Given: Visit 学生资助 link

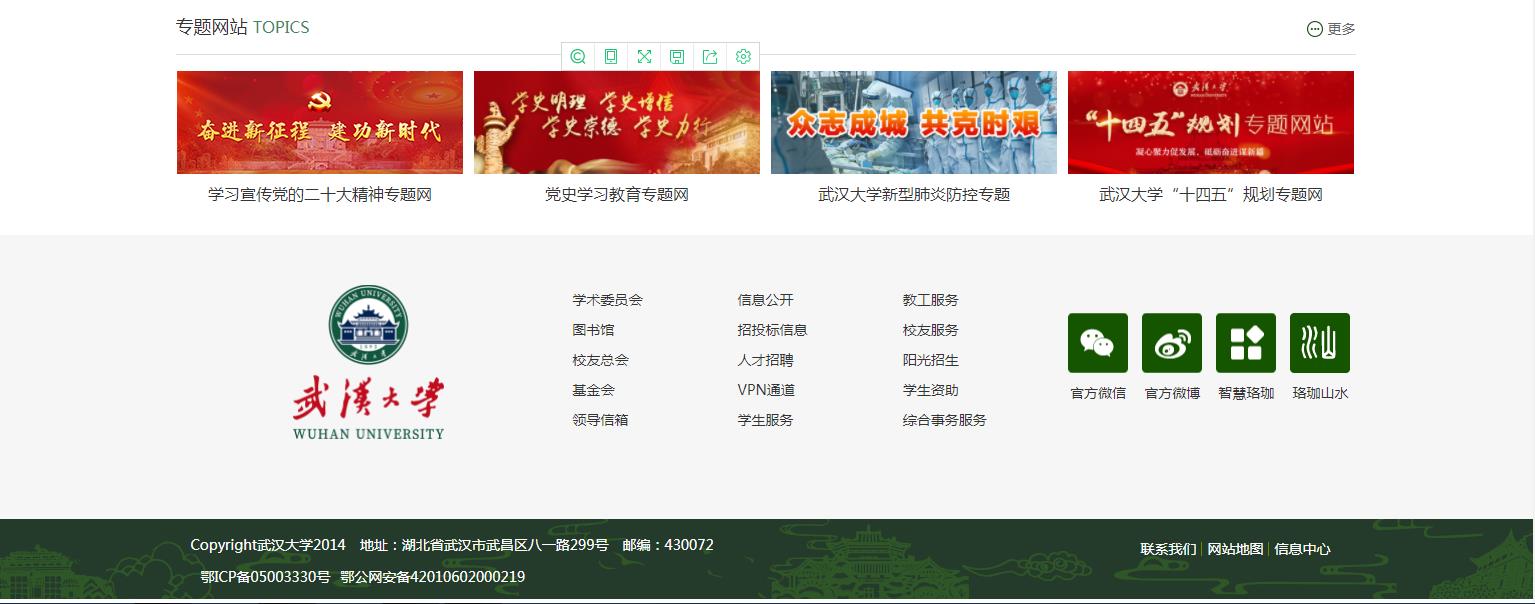Looking at the screenshot, I should 931,390.
